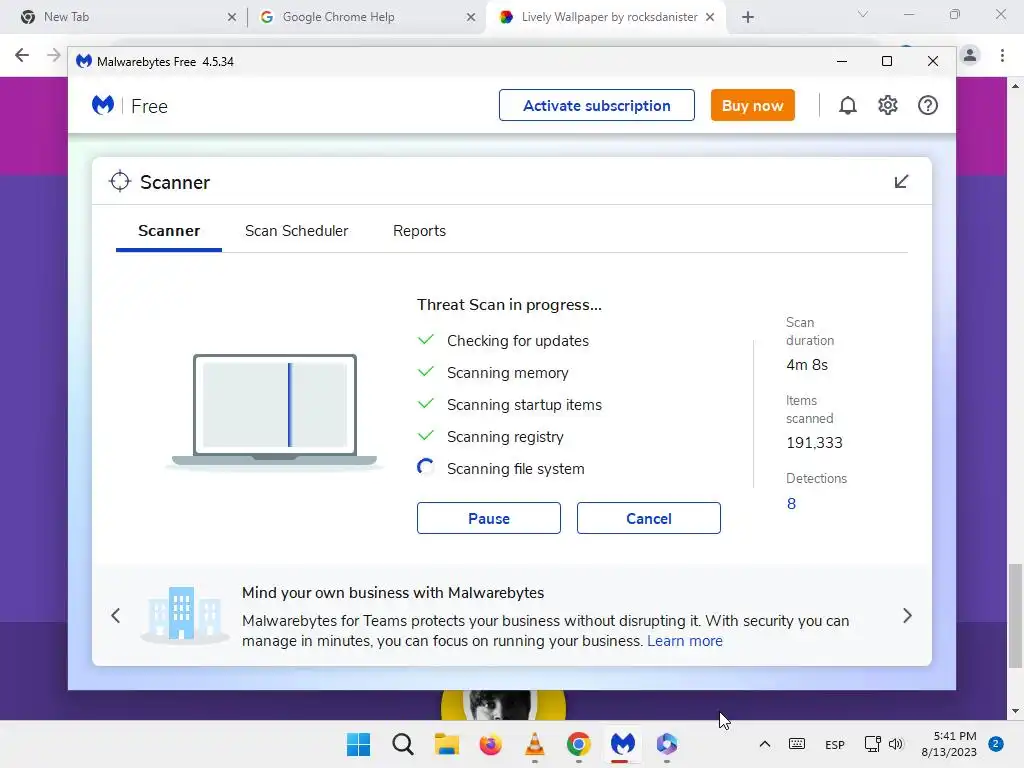The width and height of the screenshot is (1024, 768).
Task: Open the ESP language switcher
Action: click(x=835, y=744)
